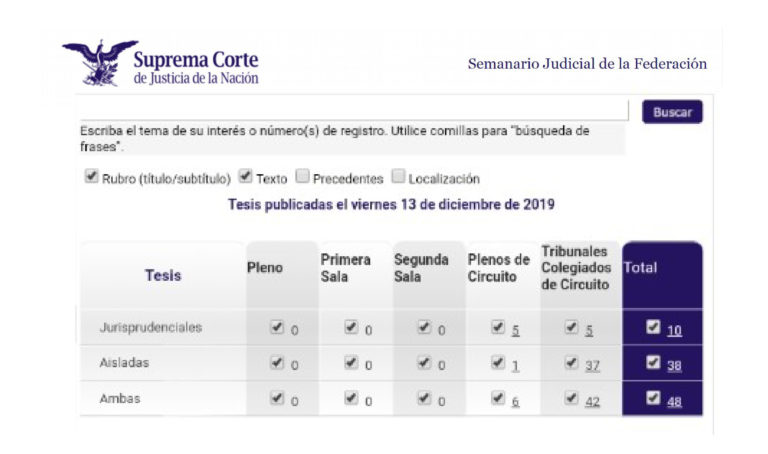
Task: Uncheck the Texto checkbox
Action: point(245,176)
